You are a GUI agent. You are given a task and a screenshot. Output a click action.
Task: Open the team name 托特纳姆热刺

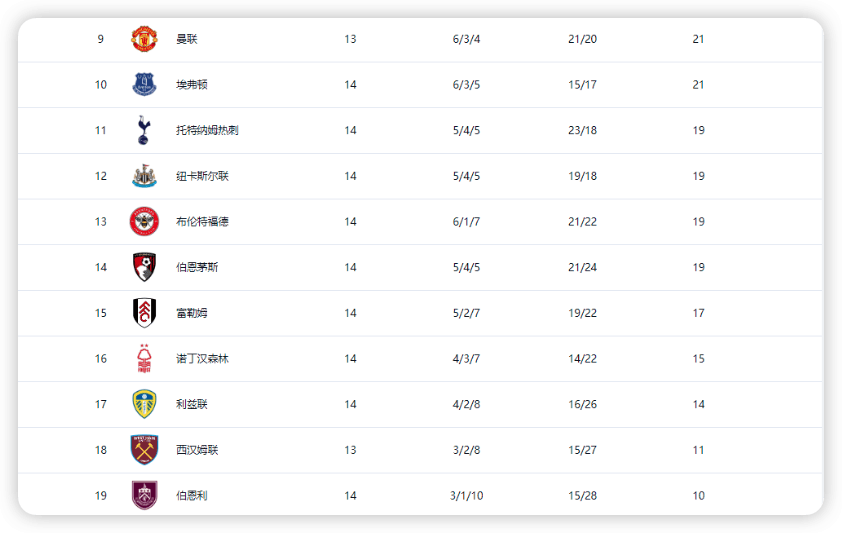tap(207, 130)
